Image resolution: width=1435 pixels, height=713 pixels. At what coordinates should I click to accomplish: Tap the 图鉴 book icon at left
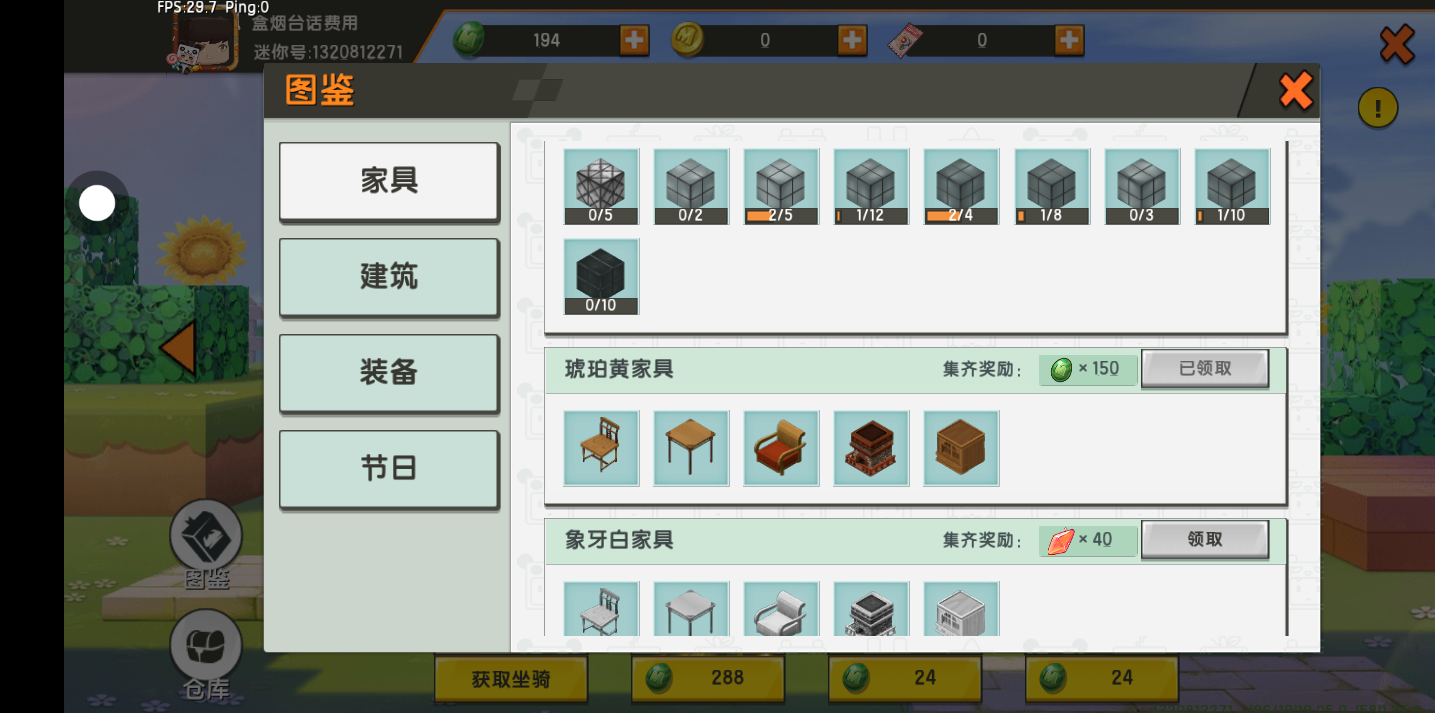[x=206, y=545]
